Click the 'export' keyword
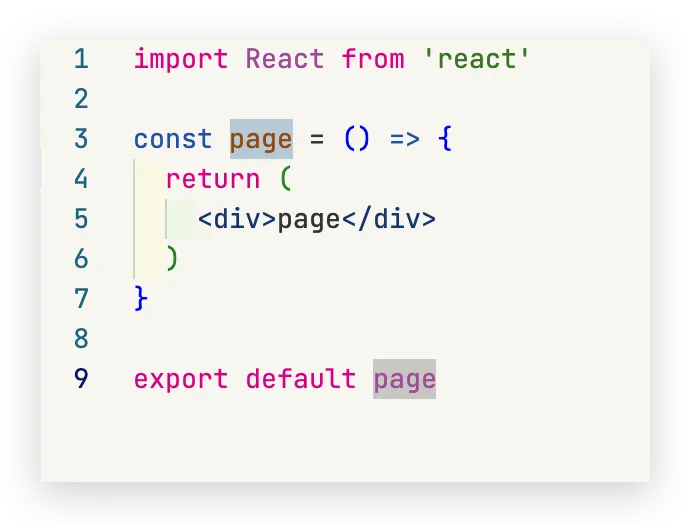This screenshot has width=690, height=522. 181,379
